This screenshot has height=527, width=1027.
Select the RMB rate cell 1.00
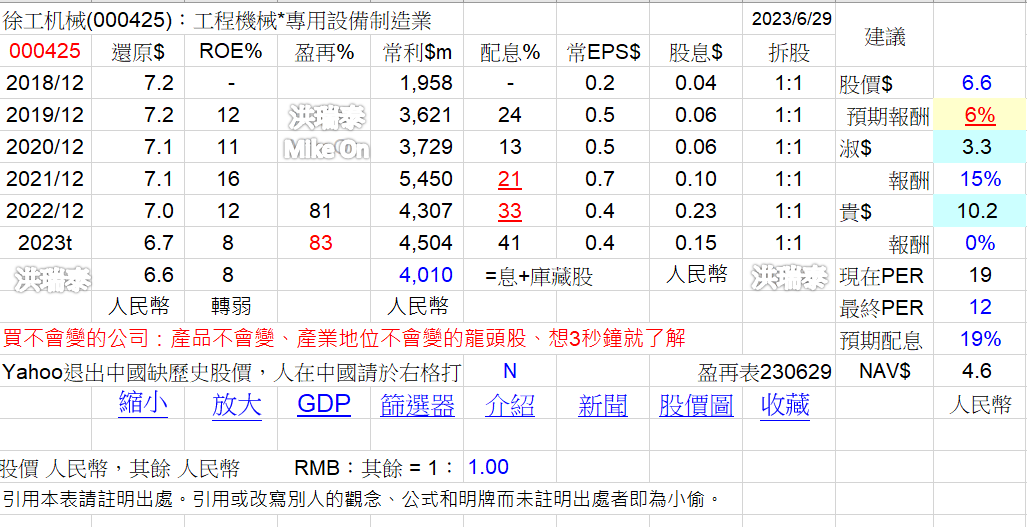488,467
